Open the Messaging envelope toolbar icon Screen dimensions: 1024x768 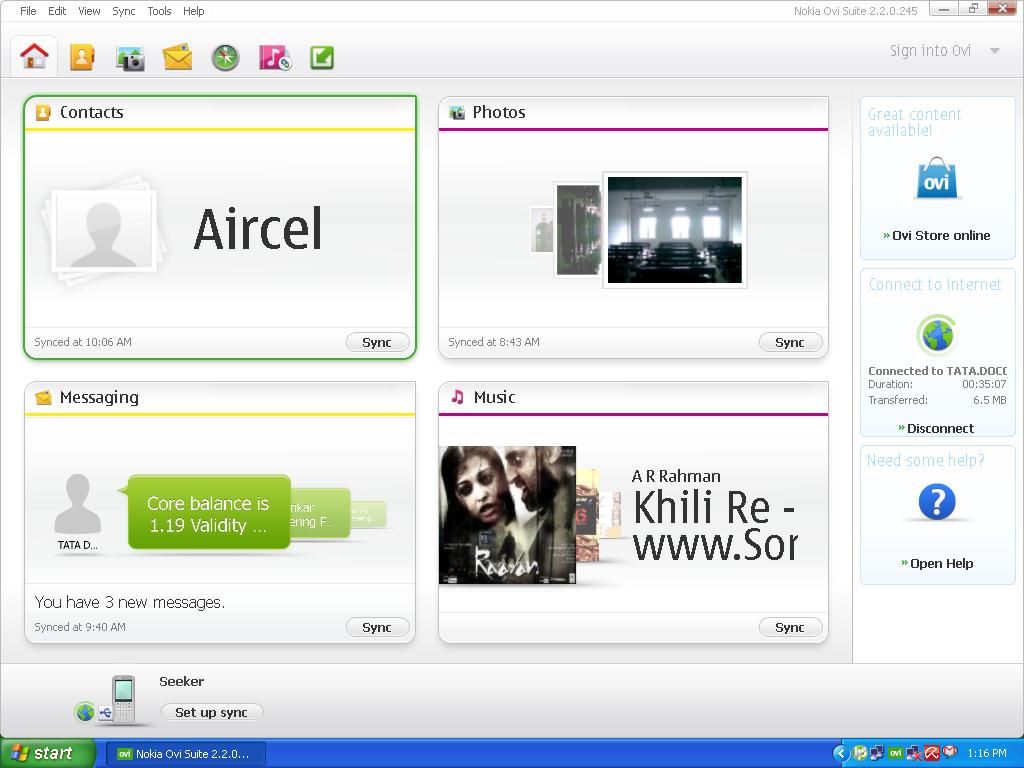pyautogui.click(x=178, y=57)
